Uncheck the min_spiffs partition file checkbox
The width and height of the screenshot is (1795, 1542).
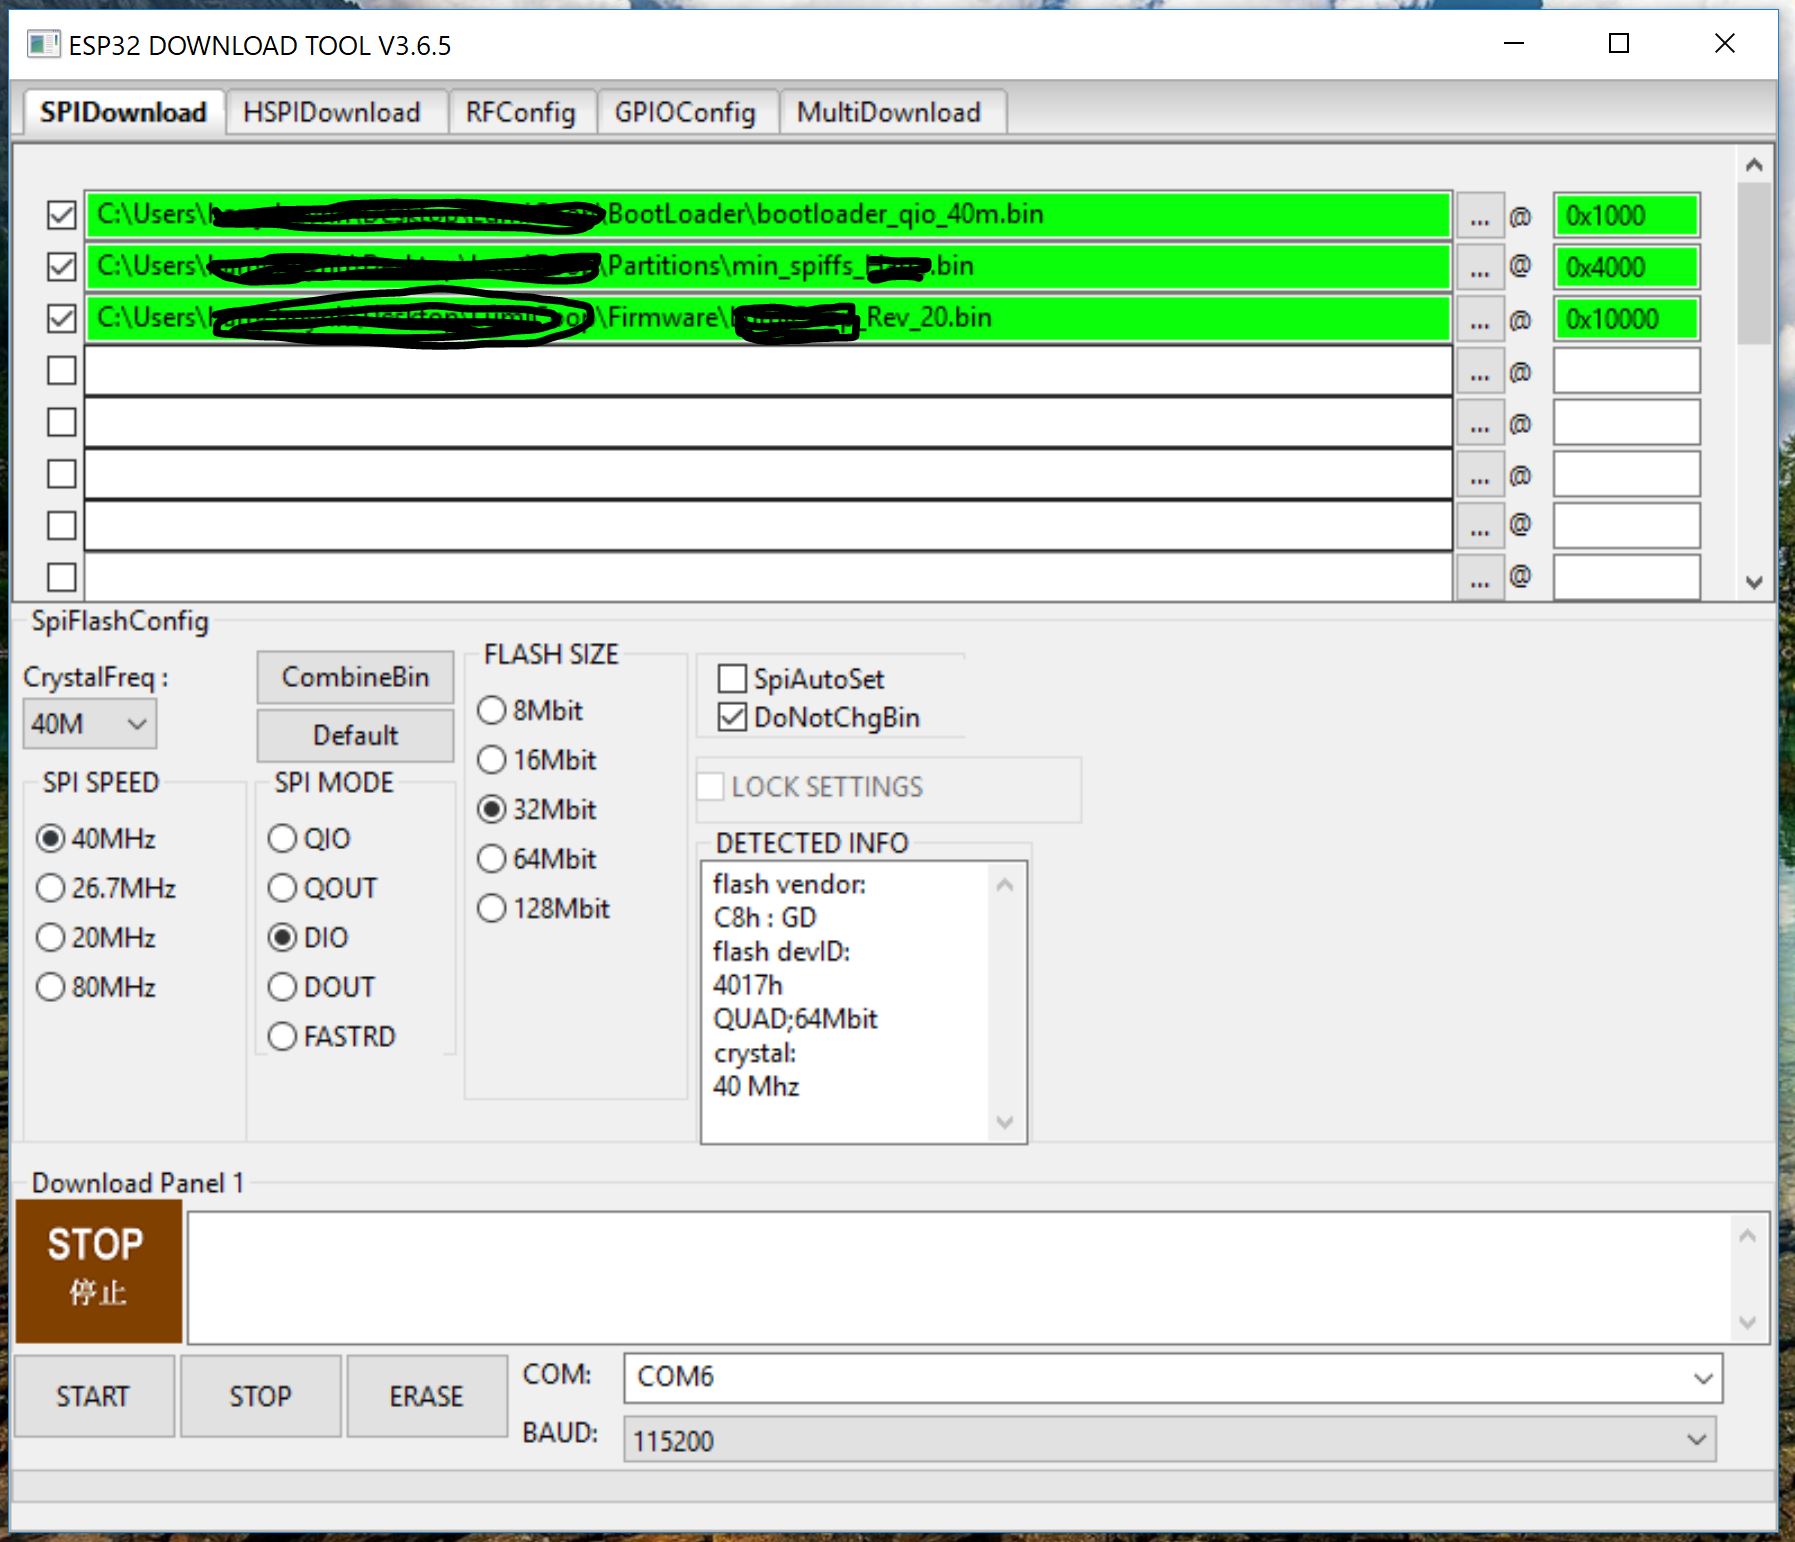pos(62,266)
